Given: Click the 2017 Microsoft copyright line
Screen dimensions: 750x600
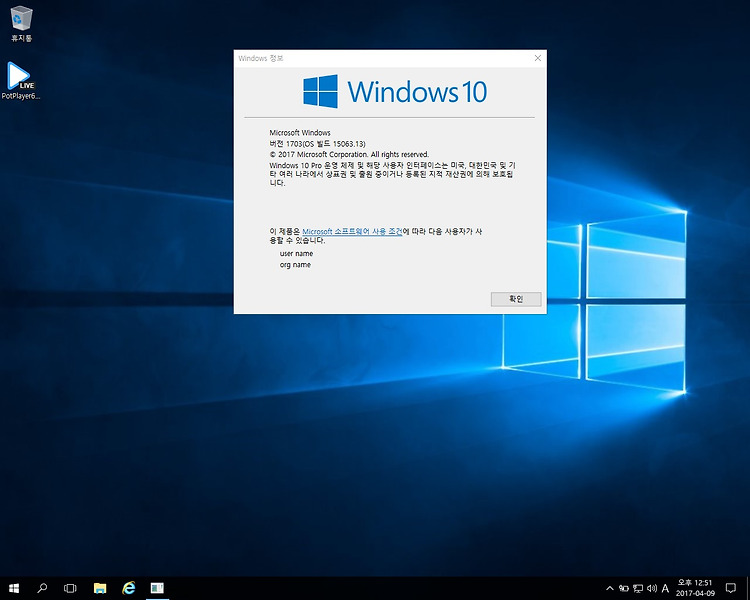Looking at the screenshot, I should click(349, 155).
